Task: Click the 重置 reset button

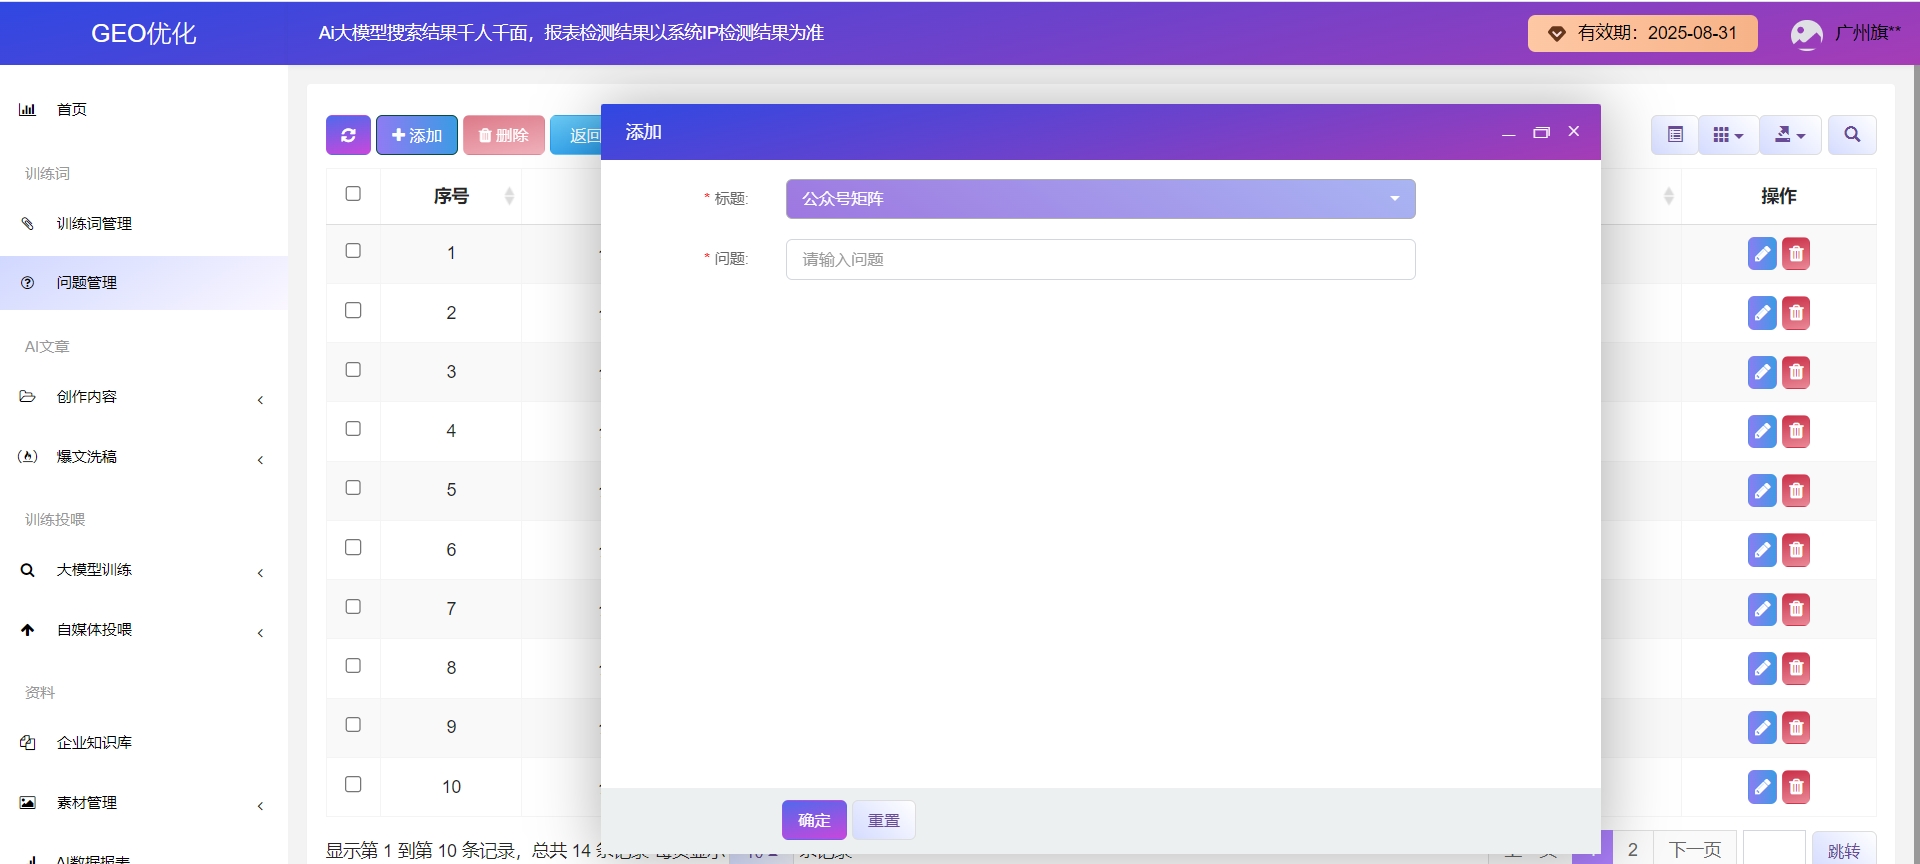Action: point(883,820)
